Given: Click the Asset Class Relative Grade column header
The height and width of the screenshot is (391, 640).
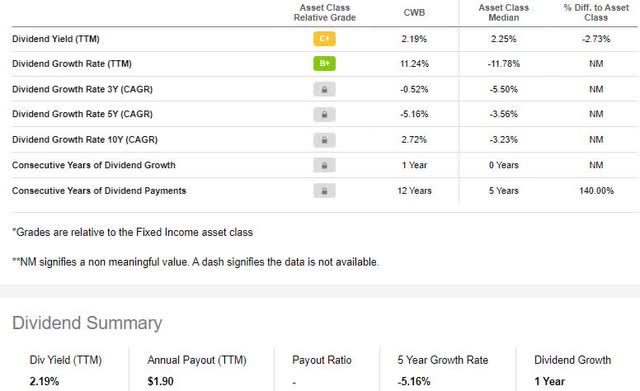Looking at the screenshot, I should tap(324, 13).
